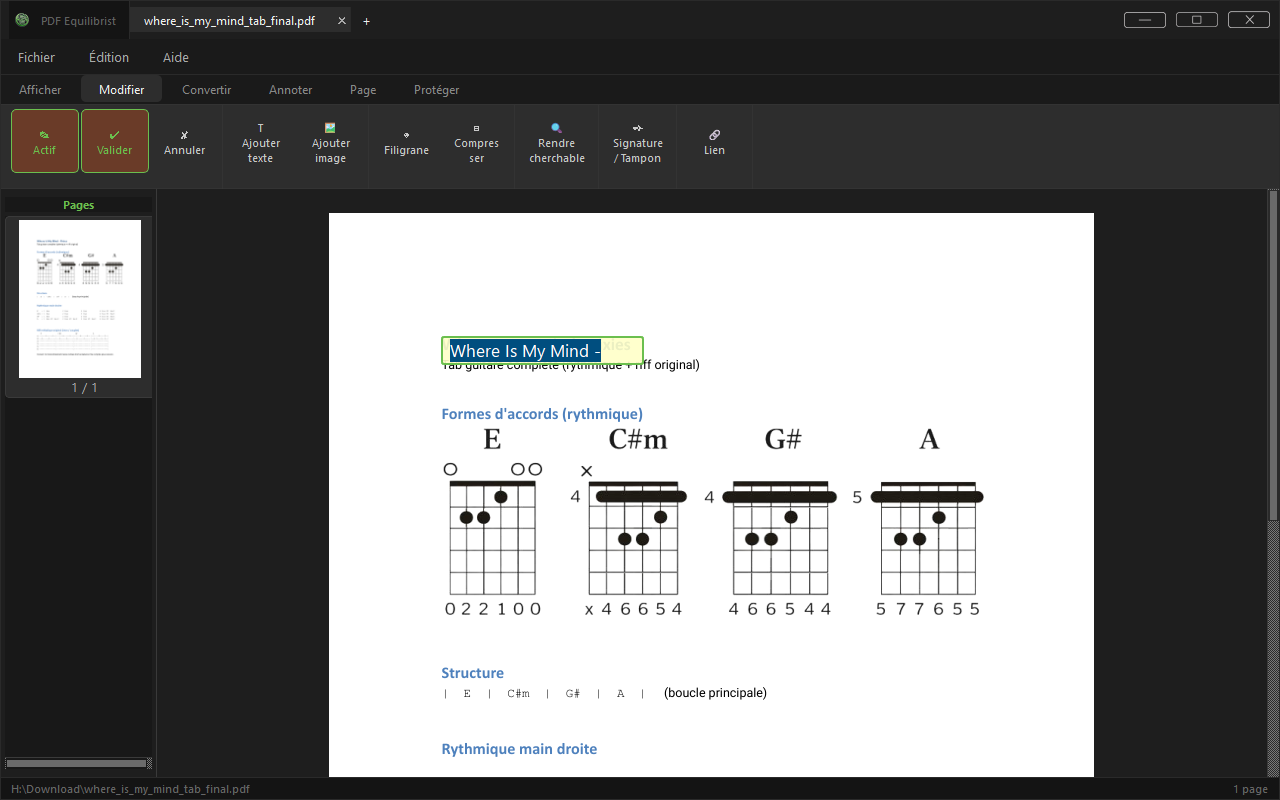
Task: Open the Édition menu
Action: pos(109,58)
